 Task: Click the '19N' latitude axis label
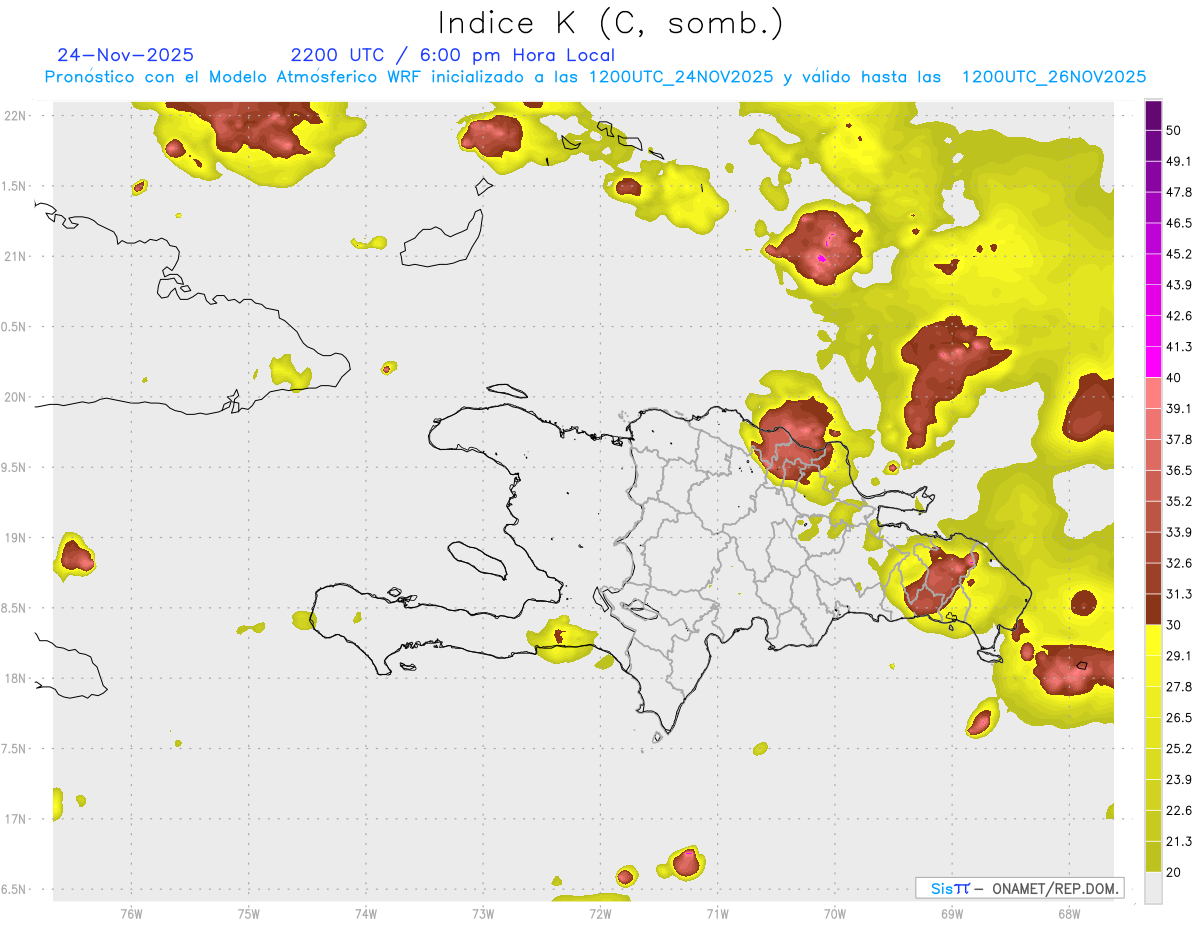16,538
